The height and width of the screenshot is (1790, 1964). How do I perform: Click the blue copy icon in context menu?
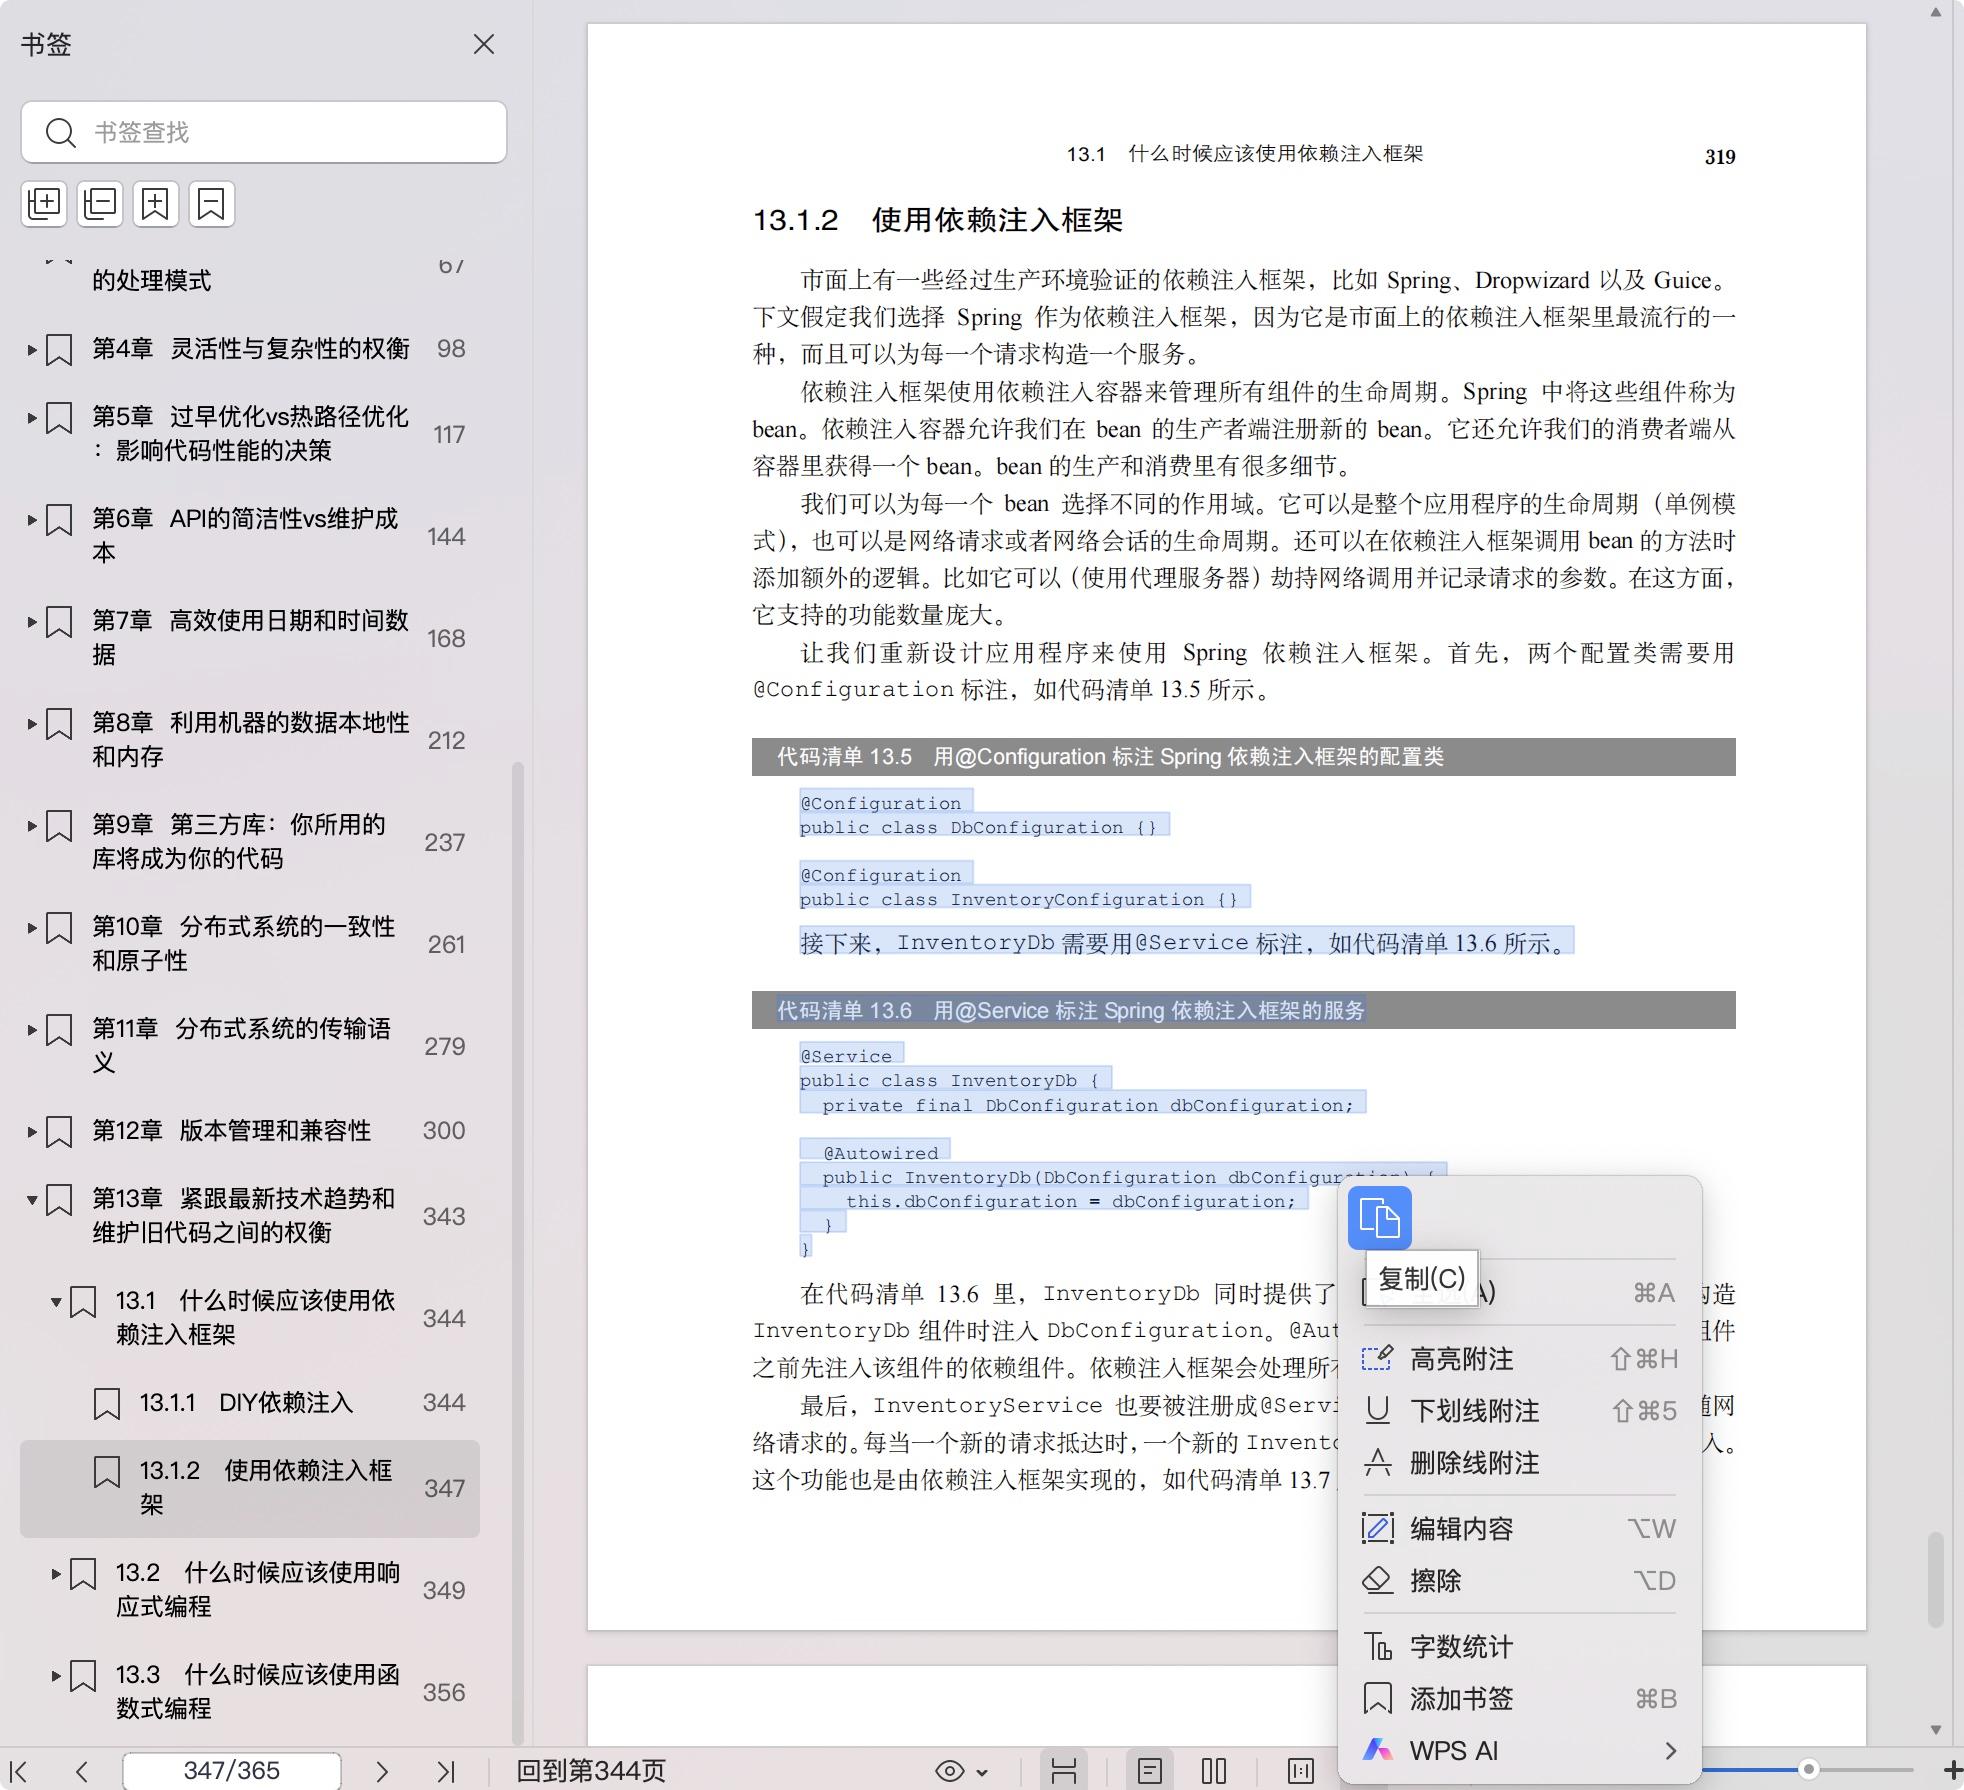click(x=1379, y=1218)
